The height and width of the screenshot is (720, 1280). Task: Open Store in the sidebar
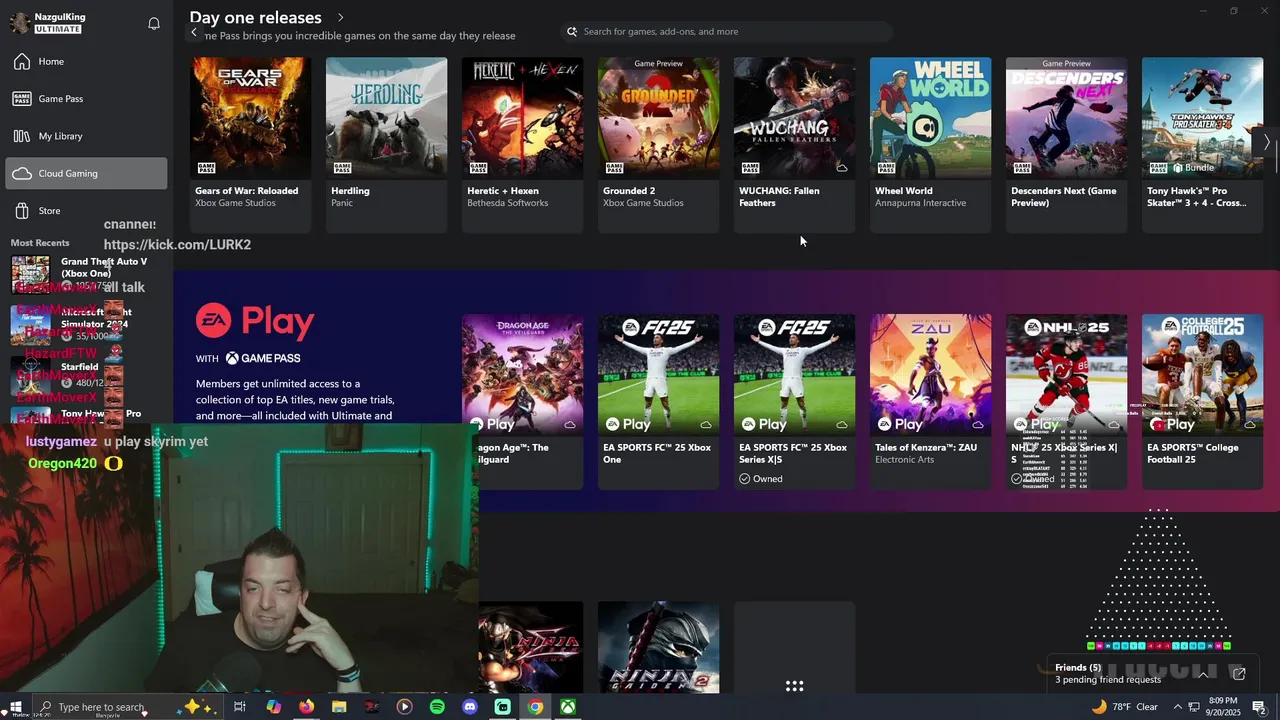86,211
